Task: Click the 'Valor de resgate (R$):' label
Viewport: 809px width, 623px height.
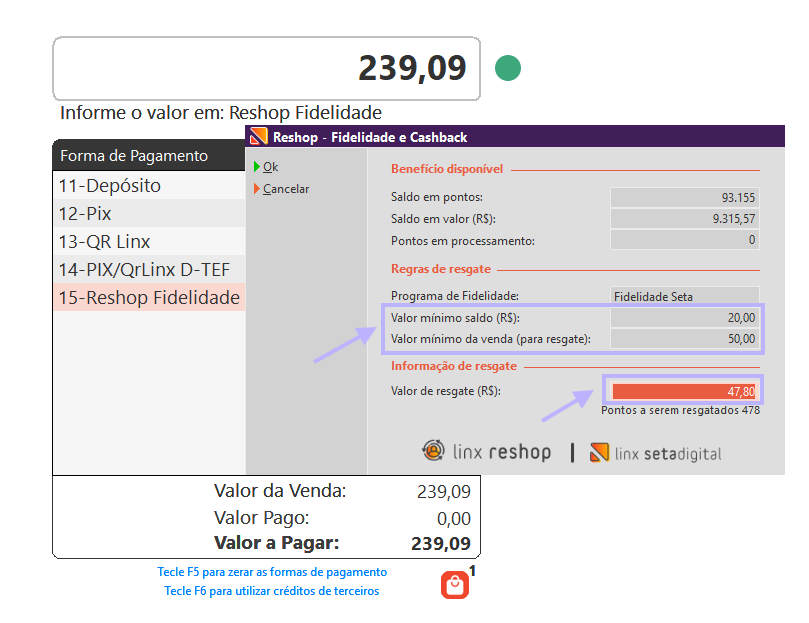Action: click(446, 391)
